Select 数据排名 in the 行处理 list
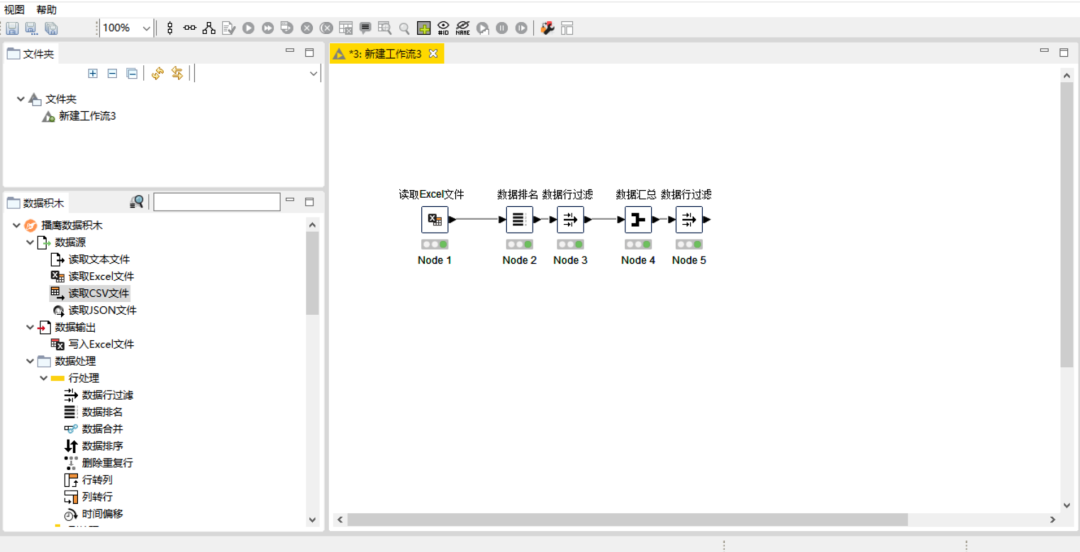Screen dimensions: 1080x552 (102, 412)
